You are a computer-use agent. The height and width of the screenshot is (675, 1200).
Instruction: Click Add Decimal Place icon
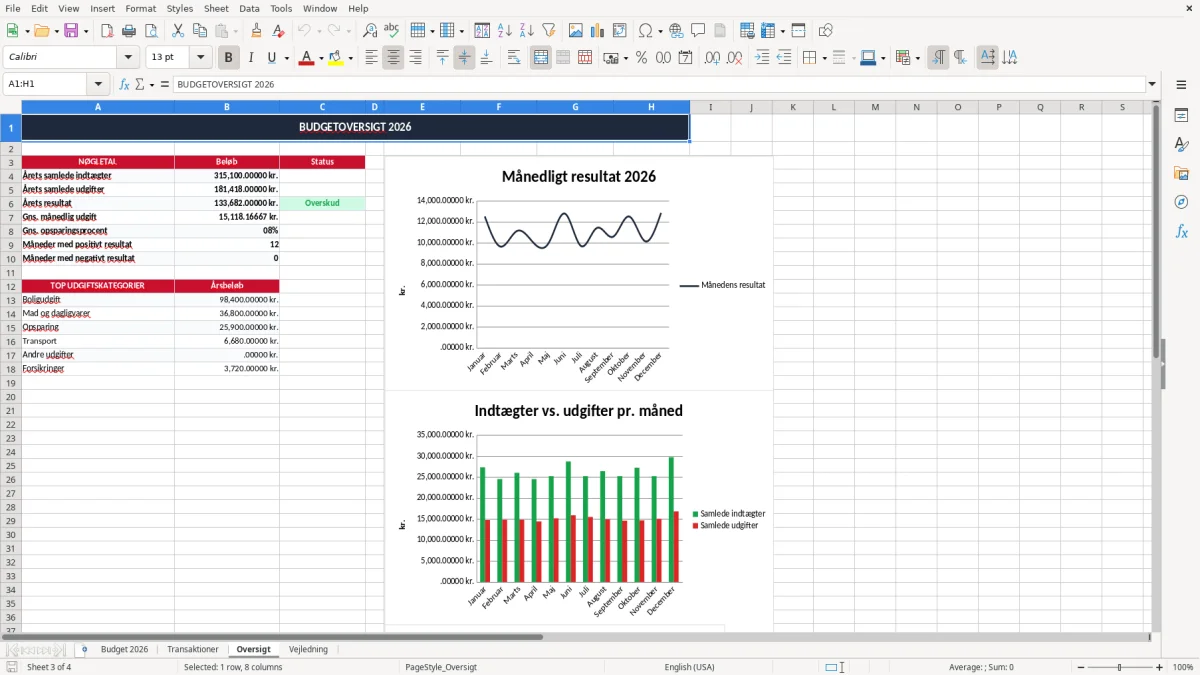point(712,58)
